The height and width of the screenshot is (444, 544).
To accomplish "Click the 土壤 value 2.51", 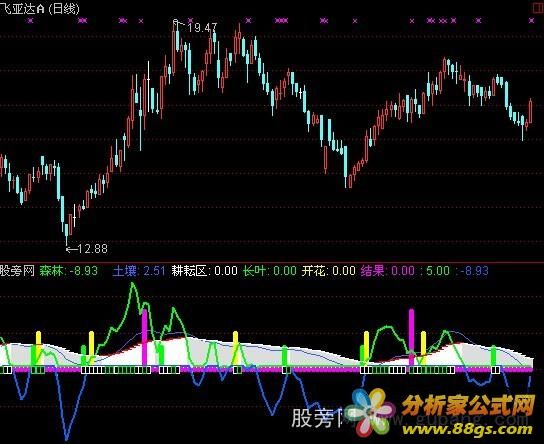I will [x=154, y=271].
